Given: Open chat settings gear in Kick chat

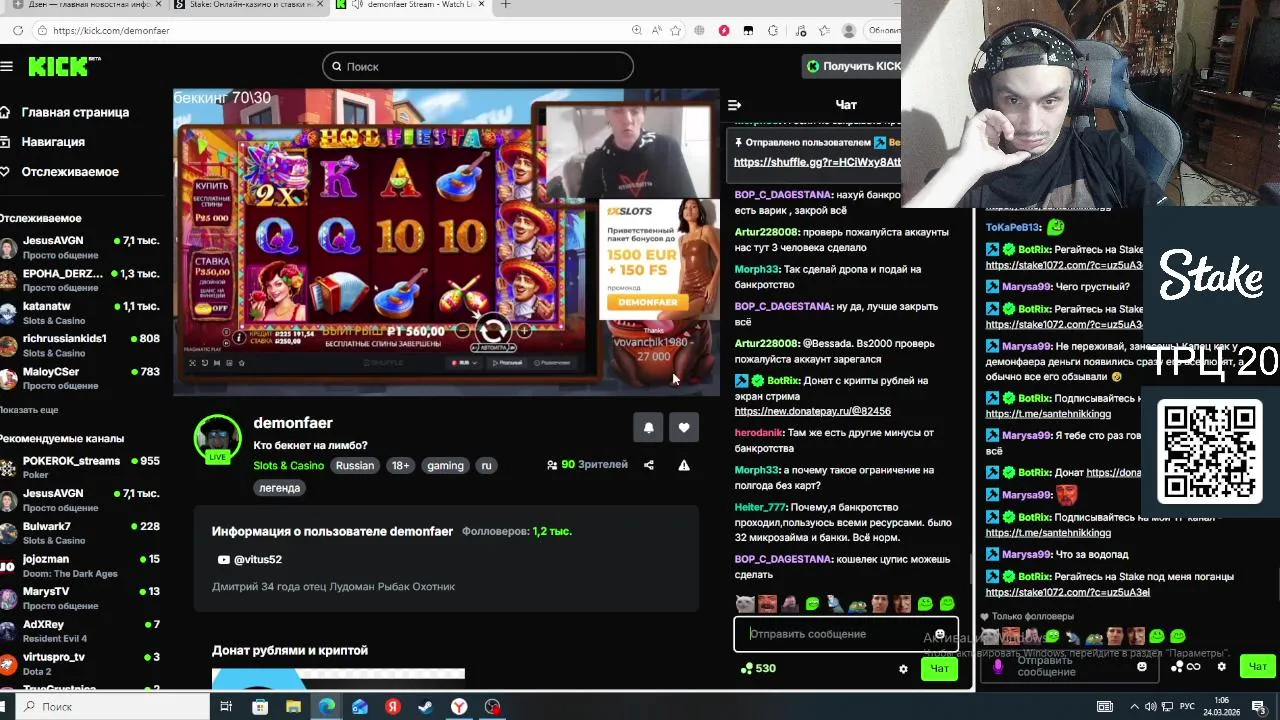Looking at the screenshot, I should pos(903,669).
